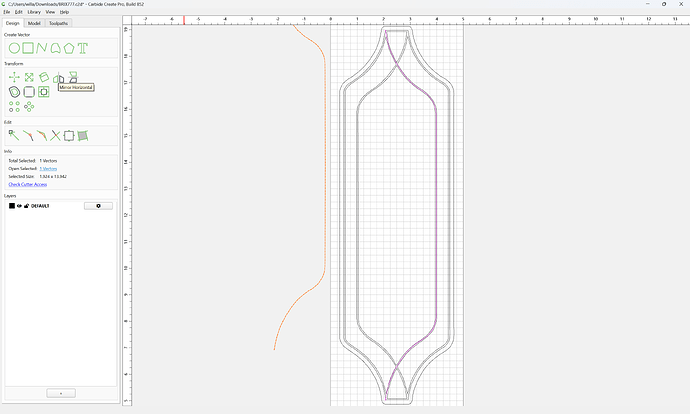The image size is (690, 414).
Task: Open the Align Vectors tool
Action: click(x=44, y=92)
